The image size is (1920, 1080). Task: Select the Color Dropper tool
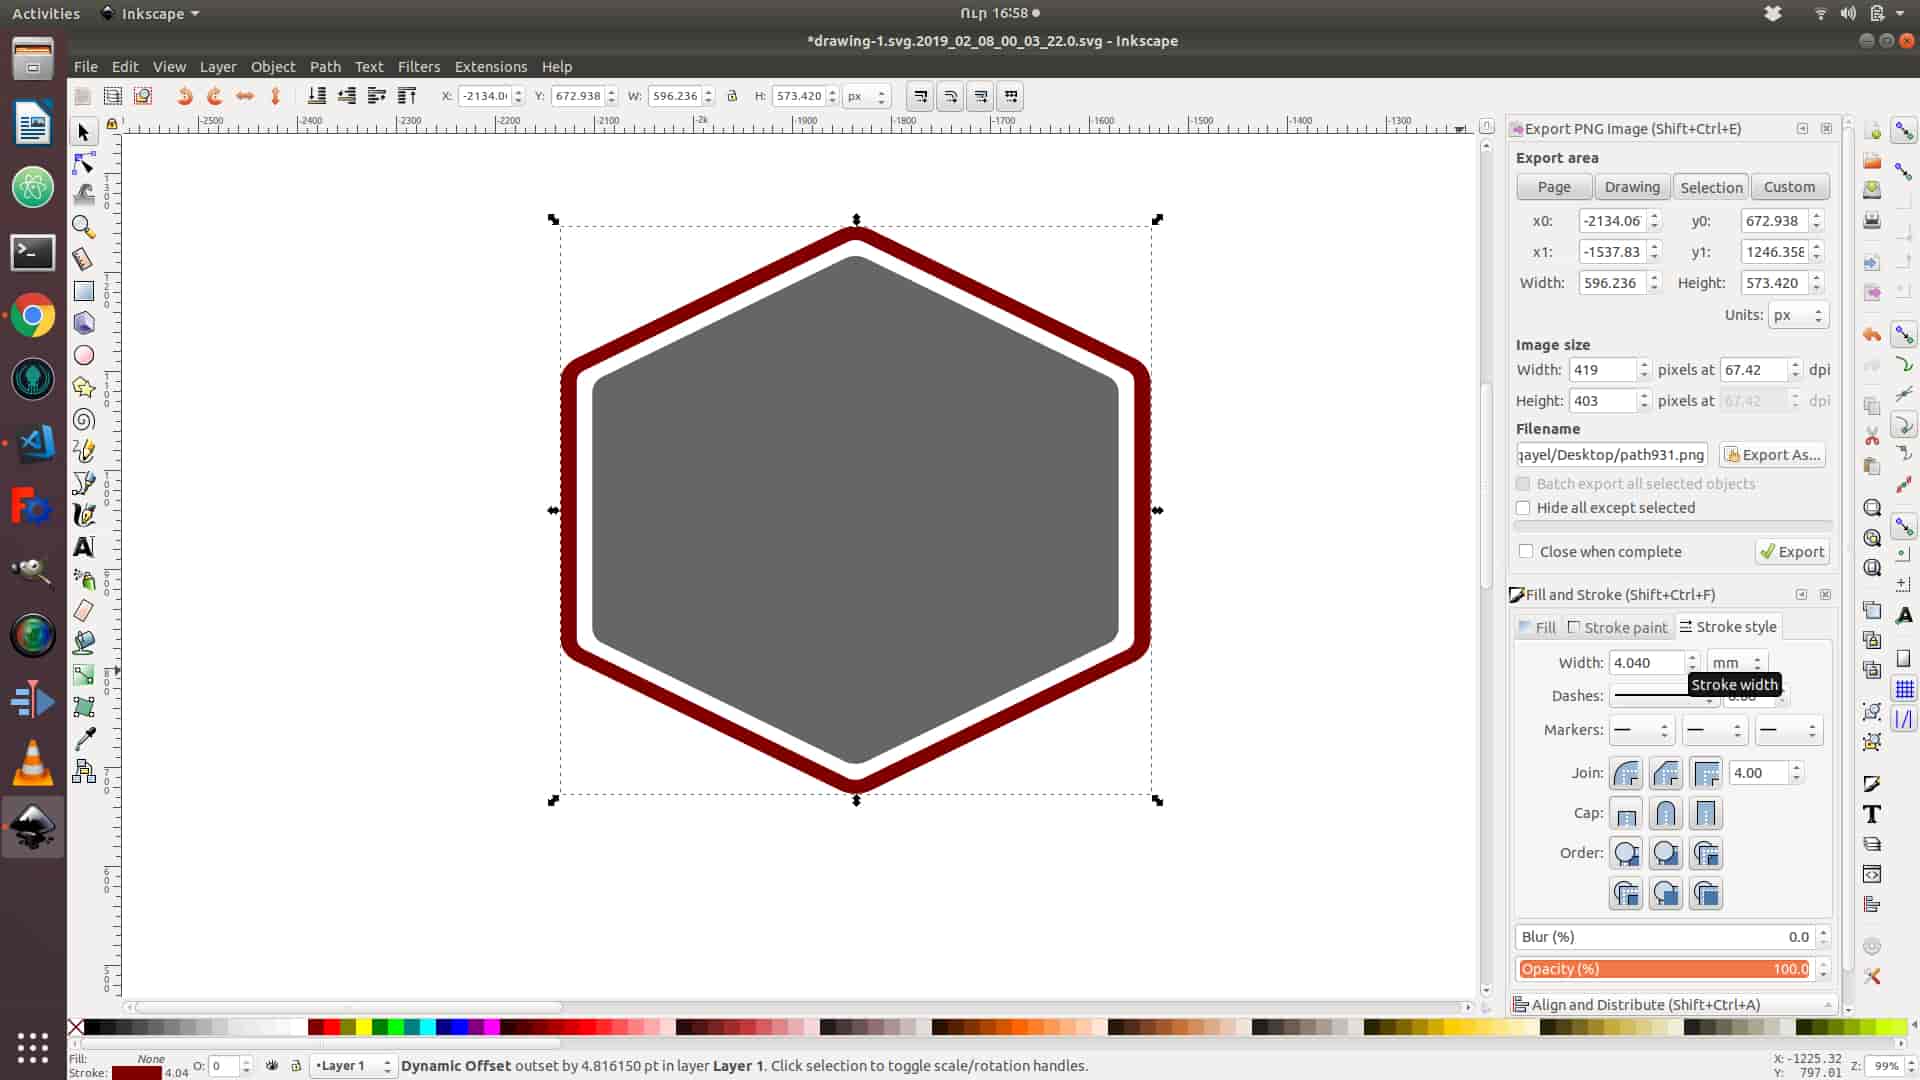pyautogui.click(x=84, y=739)
